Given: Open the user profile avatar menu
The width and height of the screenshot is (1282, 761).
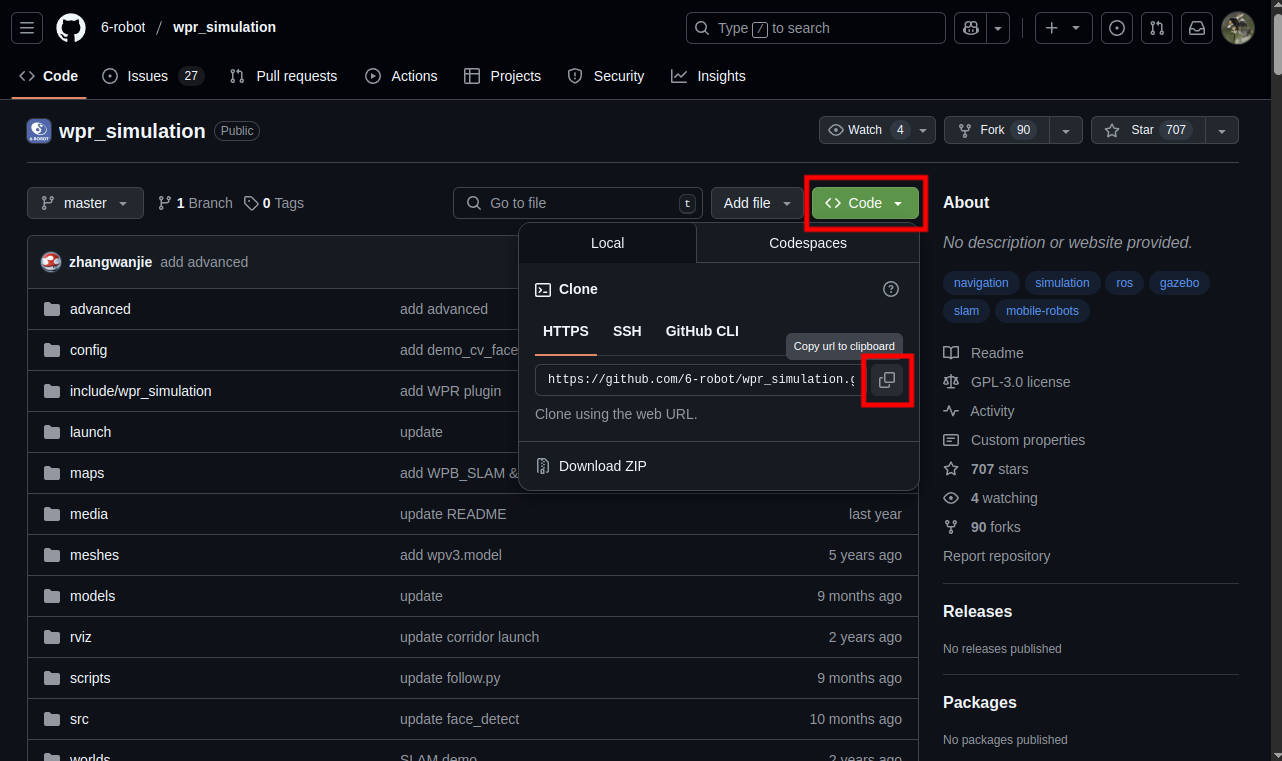Looking at the screenshot, I should [x=1238, y=28].
